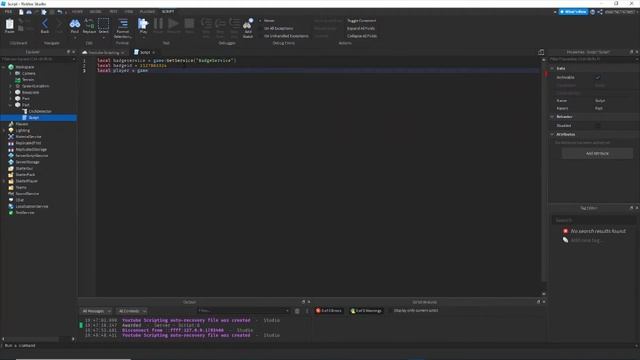The width and height of the screenshot is (640, 360).
Task: Expand the Lighting tree node
Action: [x=4, y=130]
